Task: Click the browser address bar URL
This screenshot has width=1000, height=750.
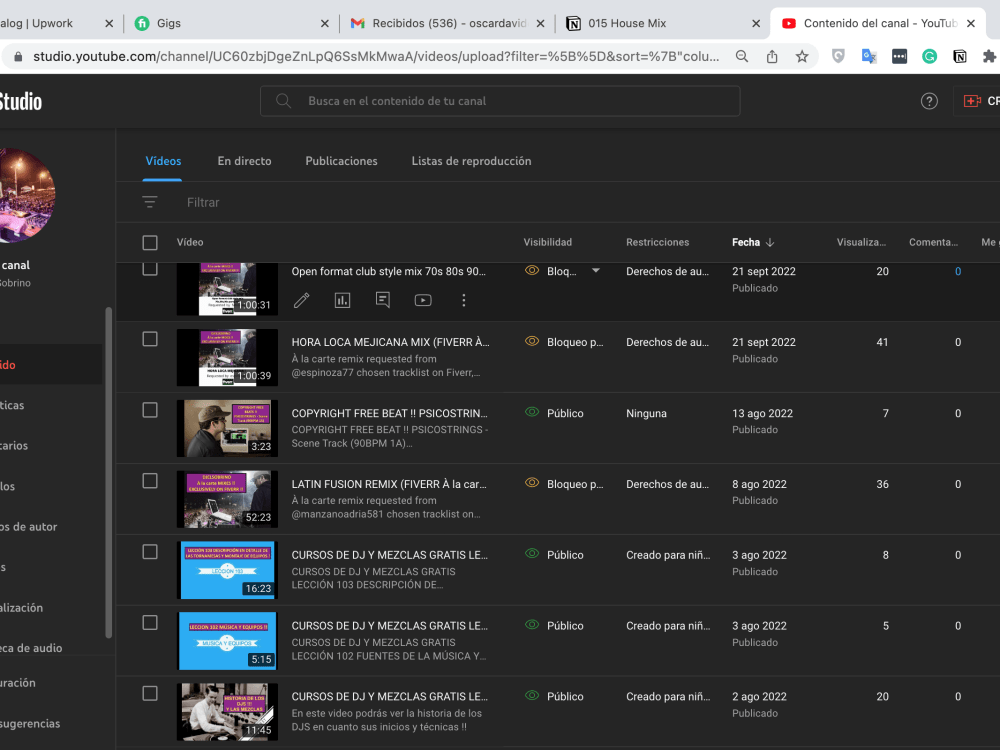Action: [x=376, y=57]
